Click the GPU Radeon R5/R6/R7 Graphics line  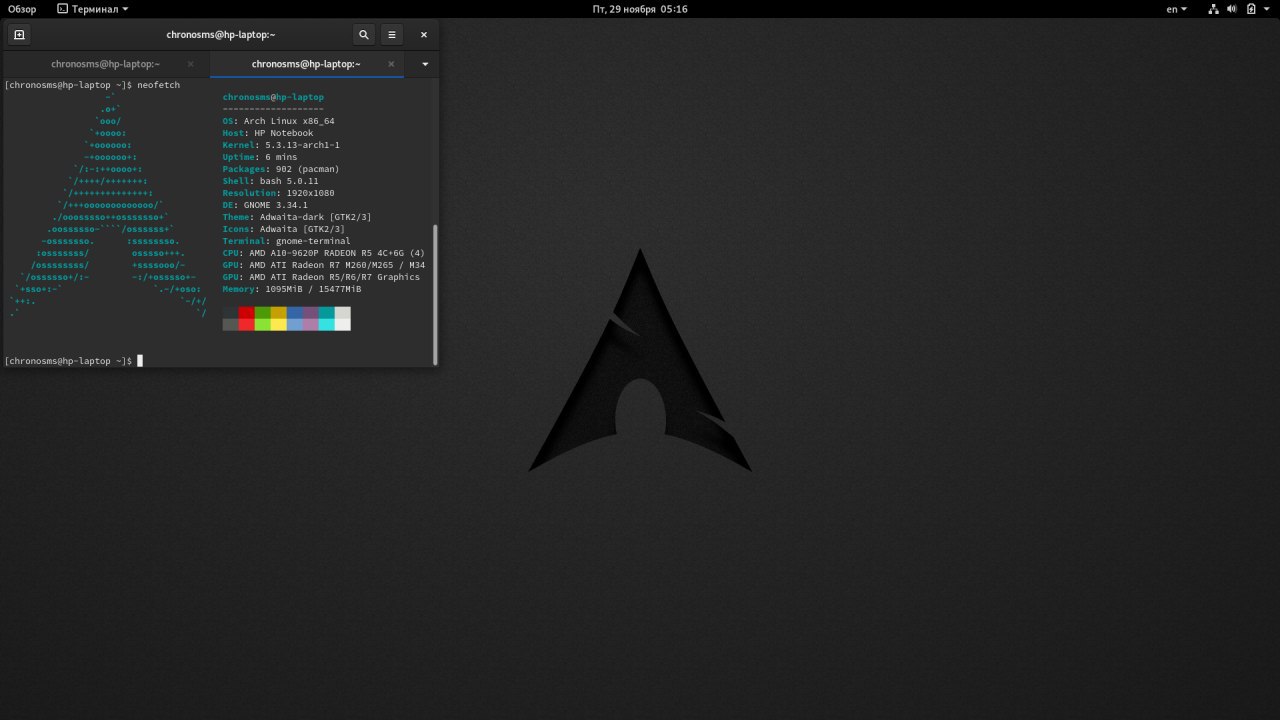321,277
